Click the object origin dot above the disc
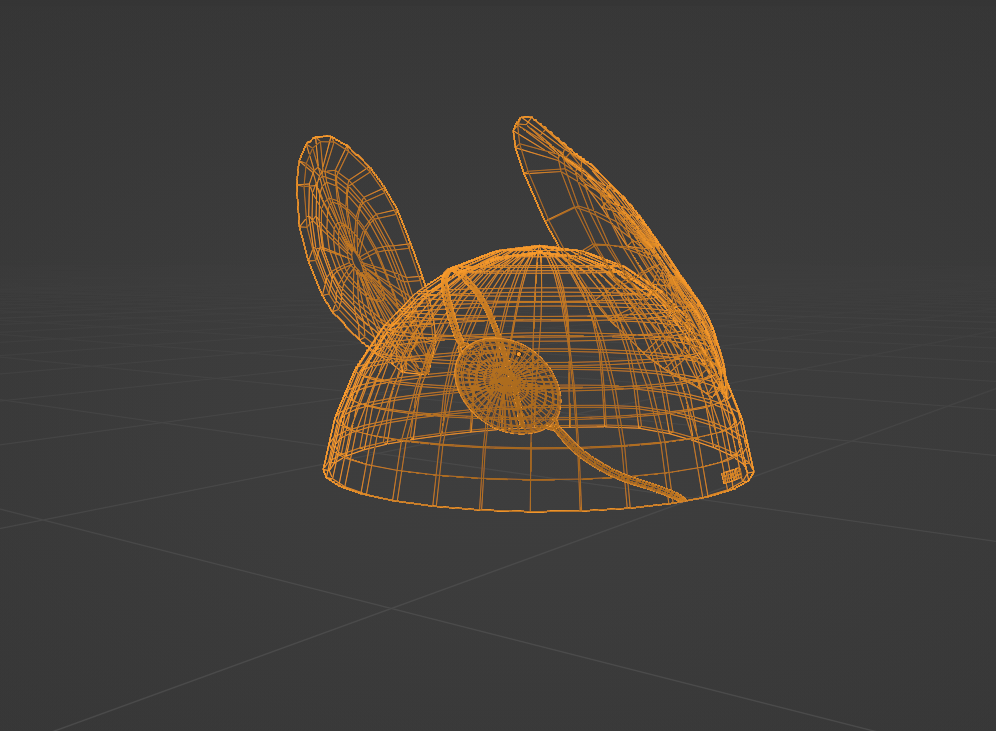The height and width of the screenshot is (731, 996). pos(518,354)
